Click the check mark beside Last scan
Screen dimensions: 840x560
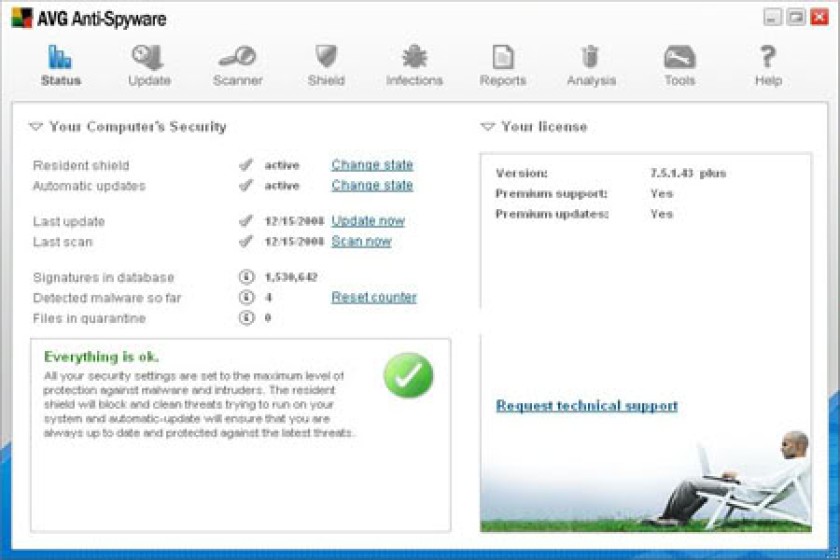[246, 241]
